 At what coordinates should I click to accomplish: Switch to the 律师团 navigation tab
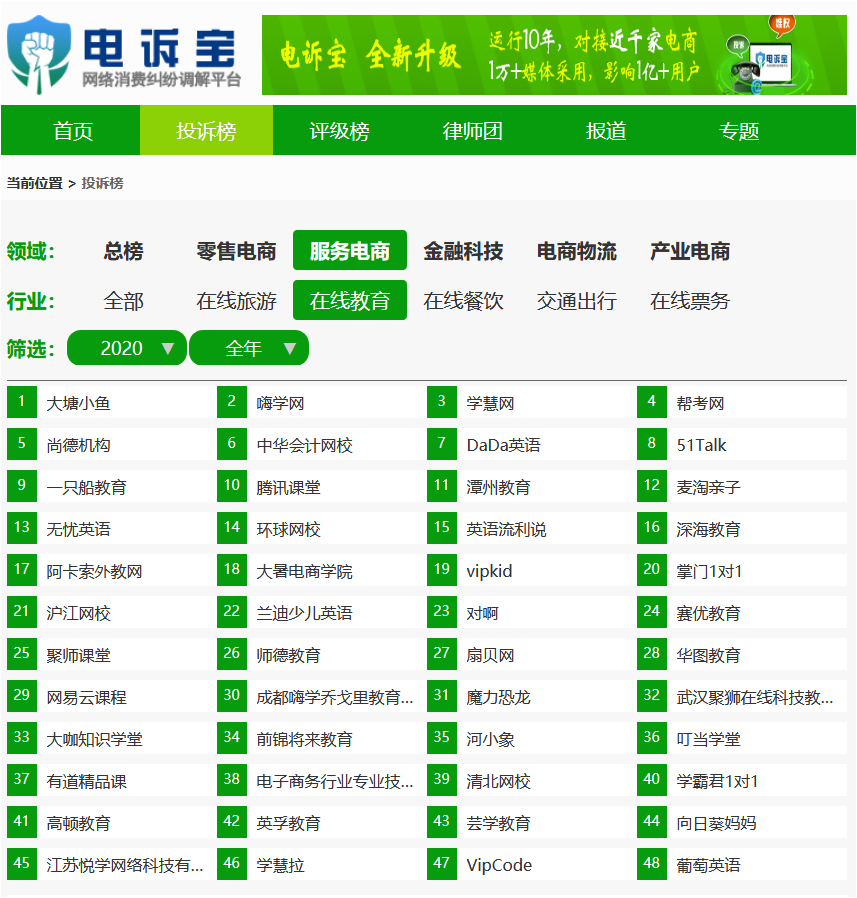(473, 131)
